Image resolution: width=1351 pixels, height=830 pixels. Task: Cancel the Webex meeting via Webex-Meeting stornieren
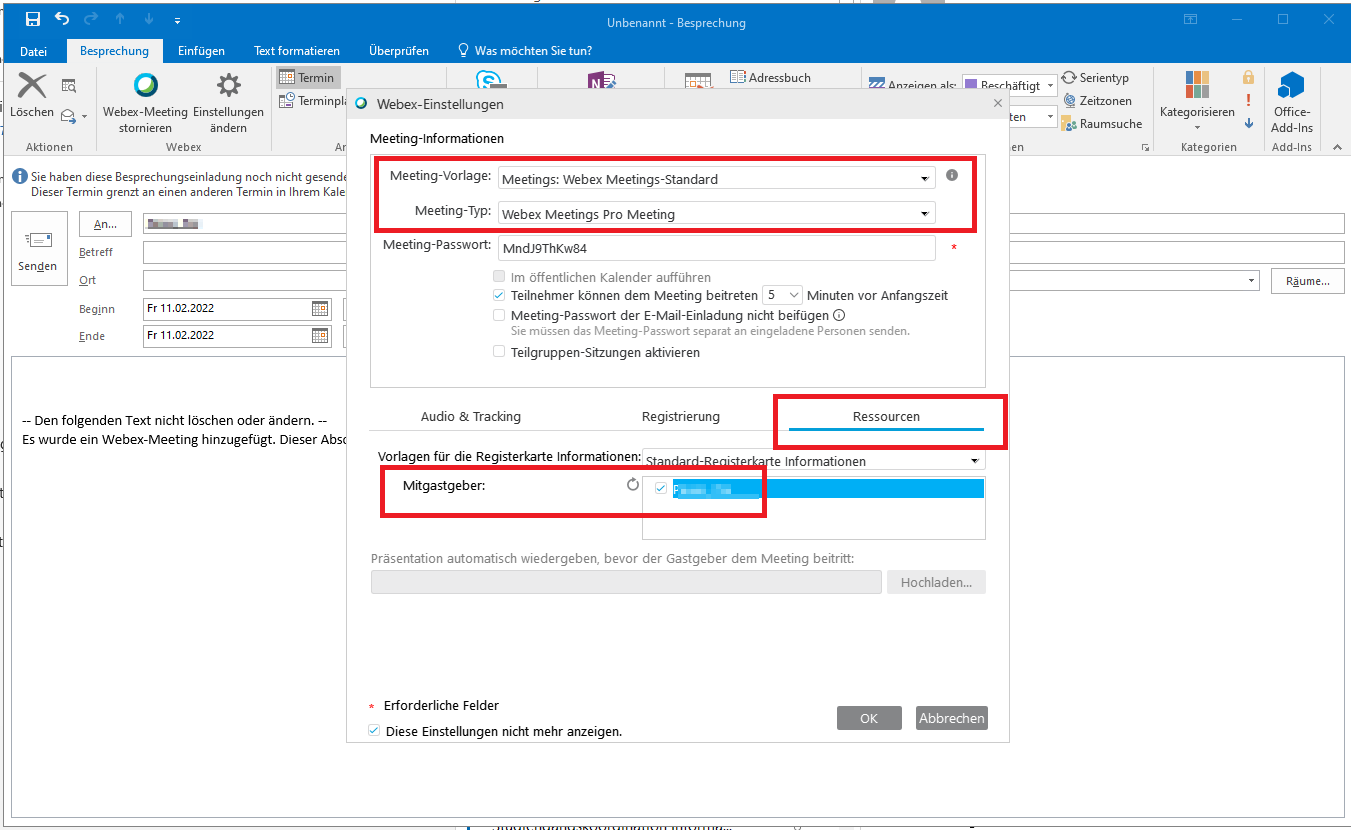pos(146,103)
